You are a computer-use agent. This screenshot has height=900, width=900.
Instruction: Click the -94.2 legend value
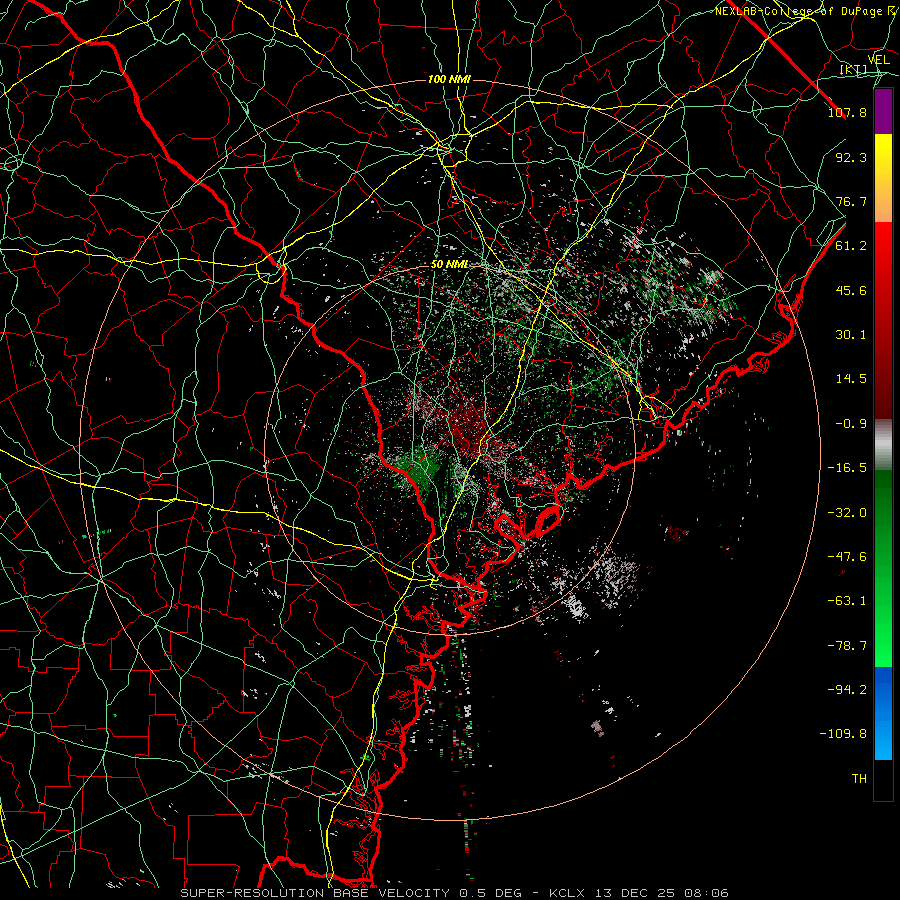847,690
